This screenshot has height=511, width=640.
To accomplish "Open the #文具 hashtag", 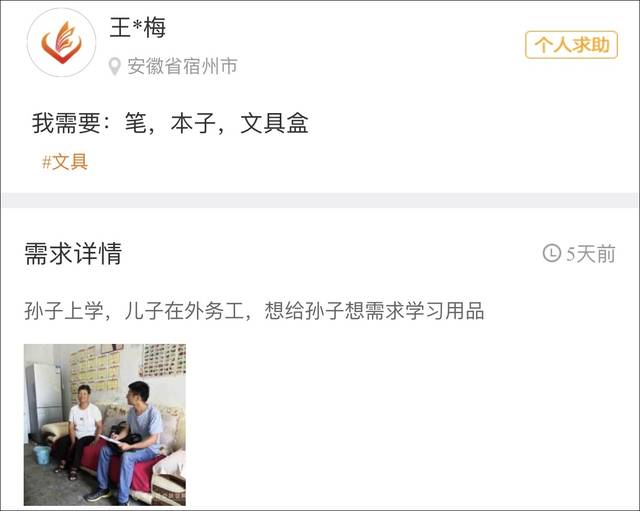I will pos(65,162).
